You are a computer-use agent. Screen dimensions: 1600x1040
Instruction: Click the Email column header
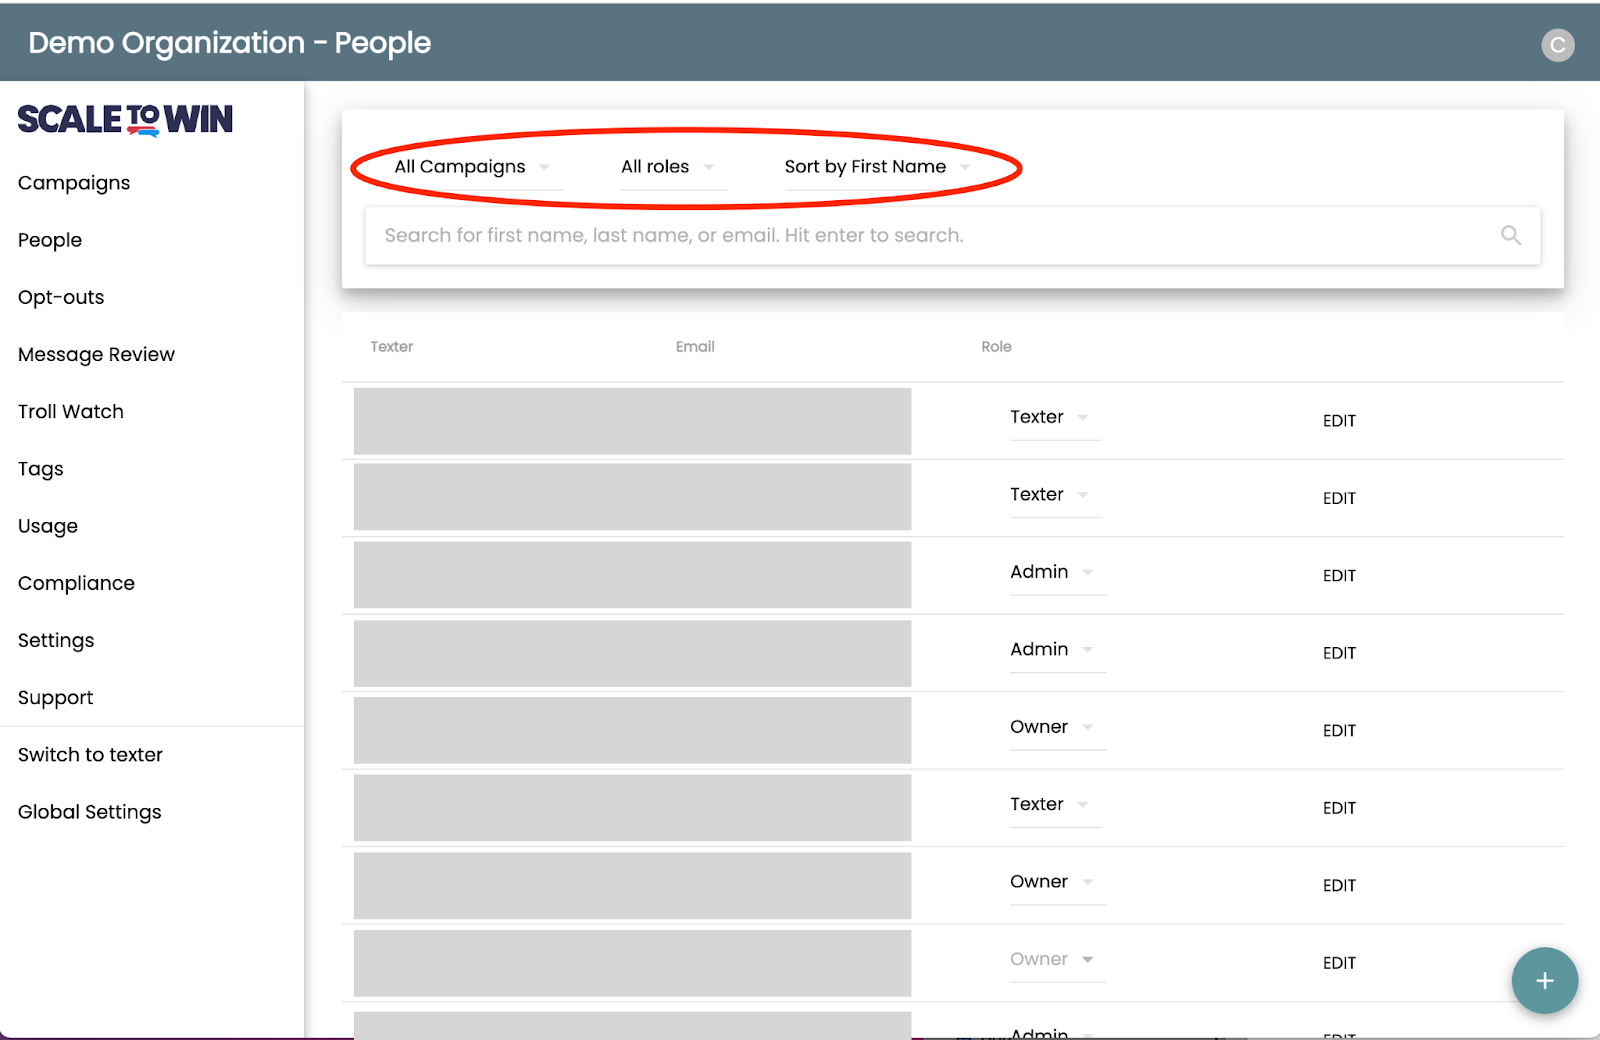point(695,346)
